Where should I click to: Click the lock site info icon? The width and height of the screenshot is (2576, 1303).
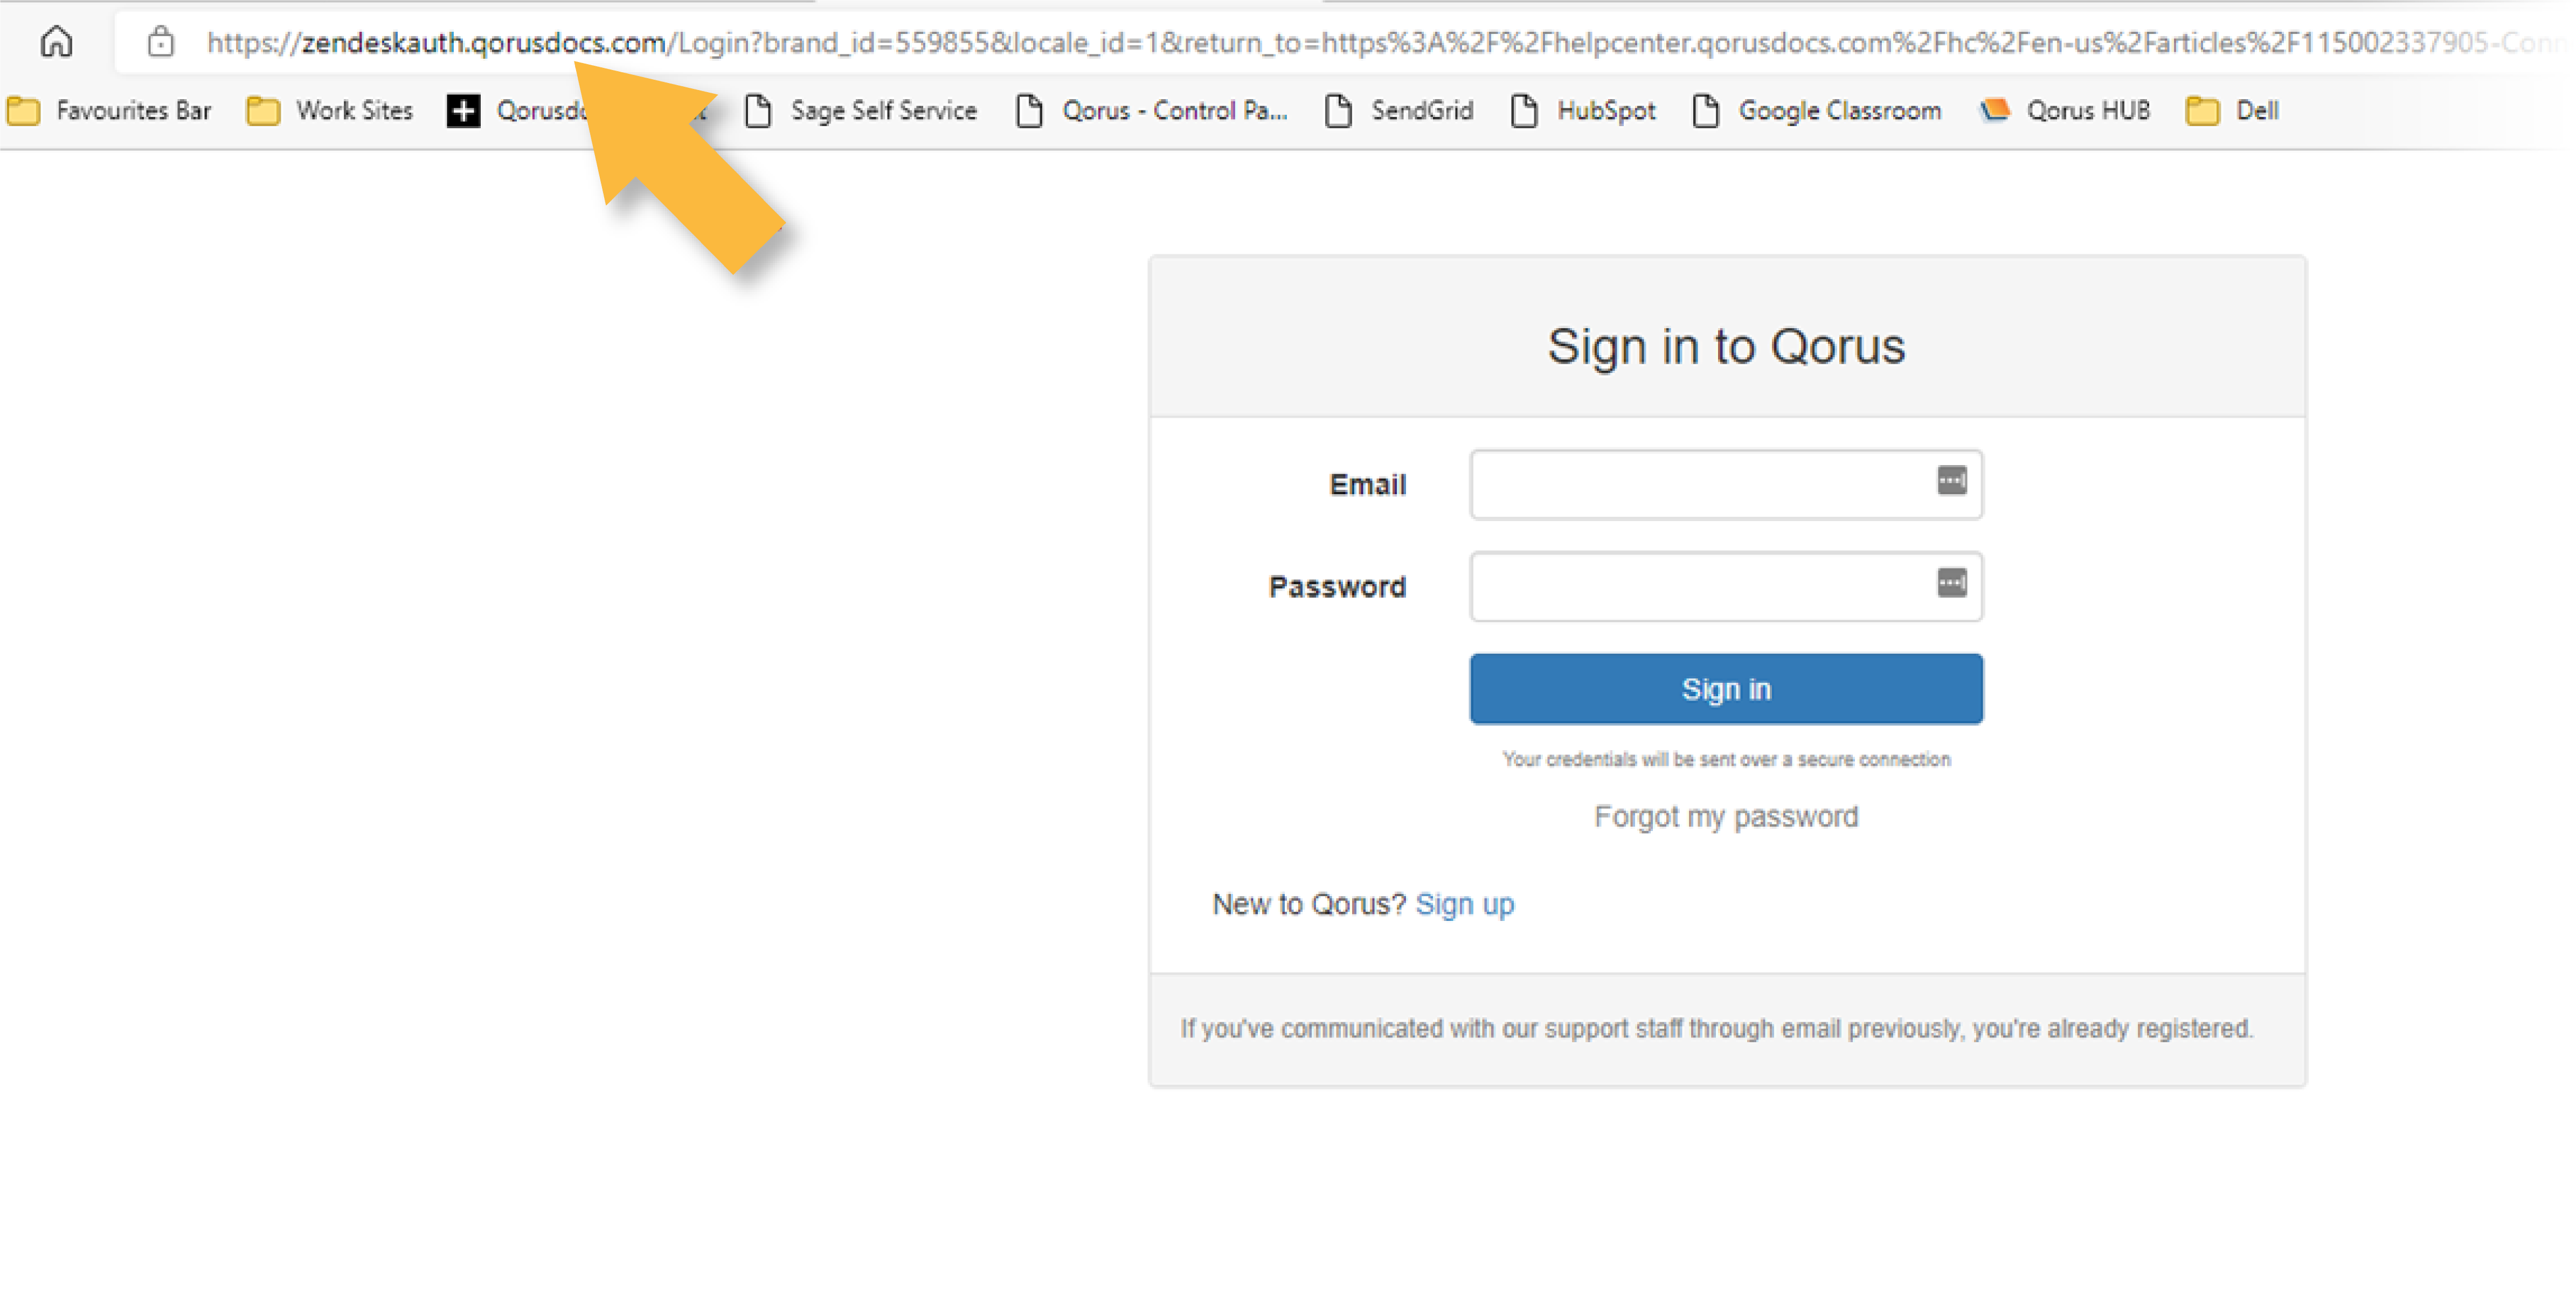160,42
